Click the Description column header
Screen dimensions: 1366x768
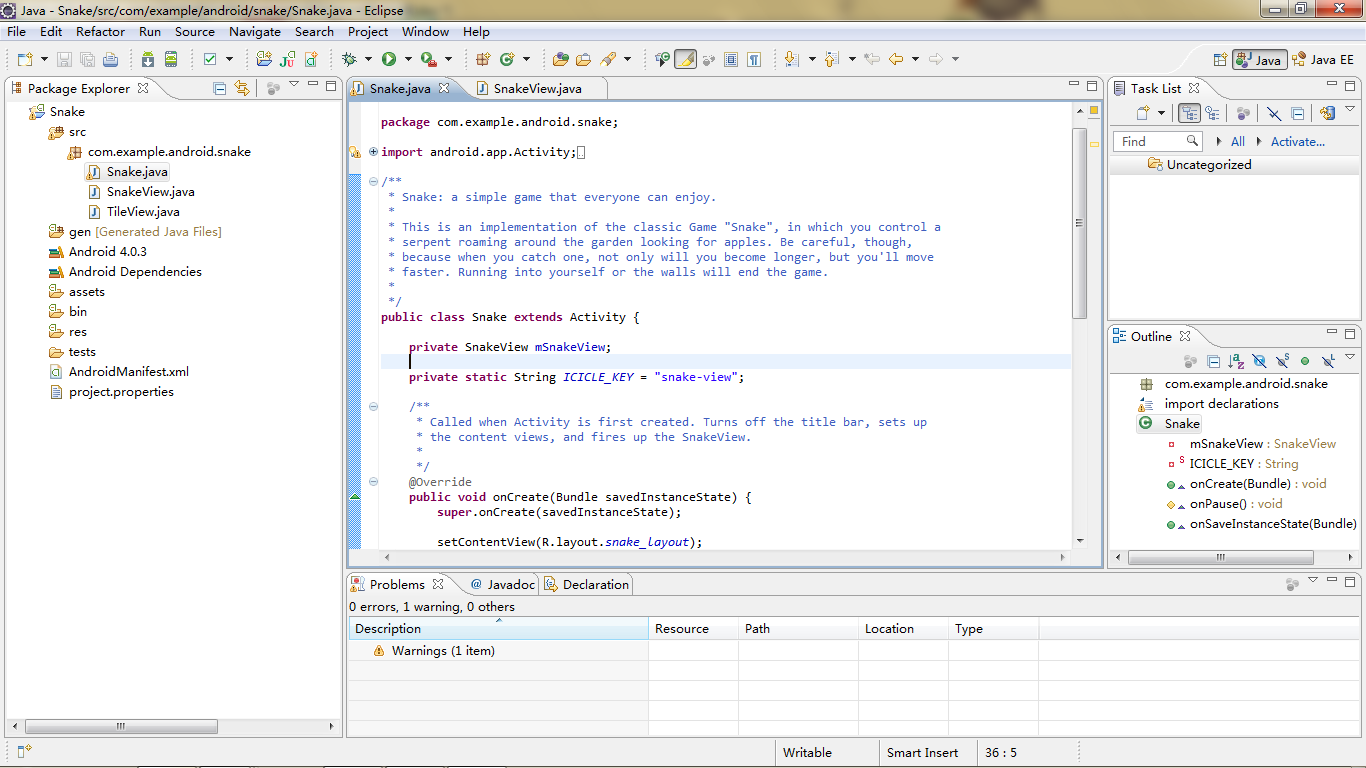[x=498, y=629]
